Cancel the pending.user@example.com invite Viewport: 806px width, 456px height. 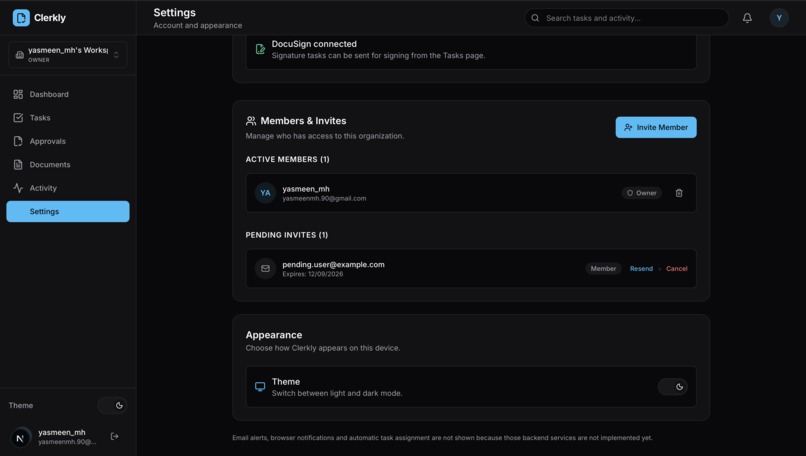point(676,268)
